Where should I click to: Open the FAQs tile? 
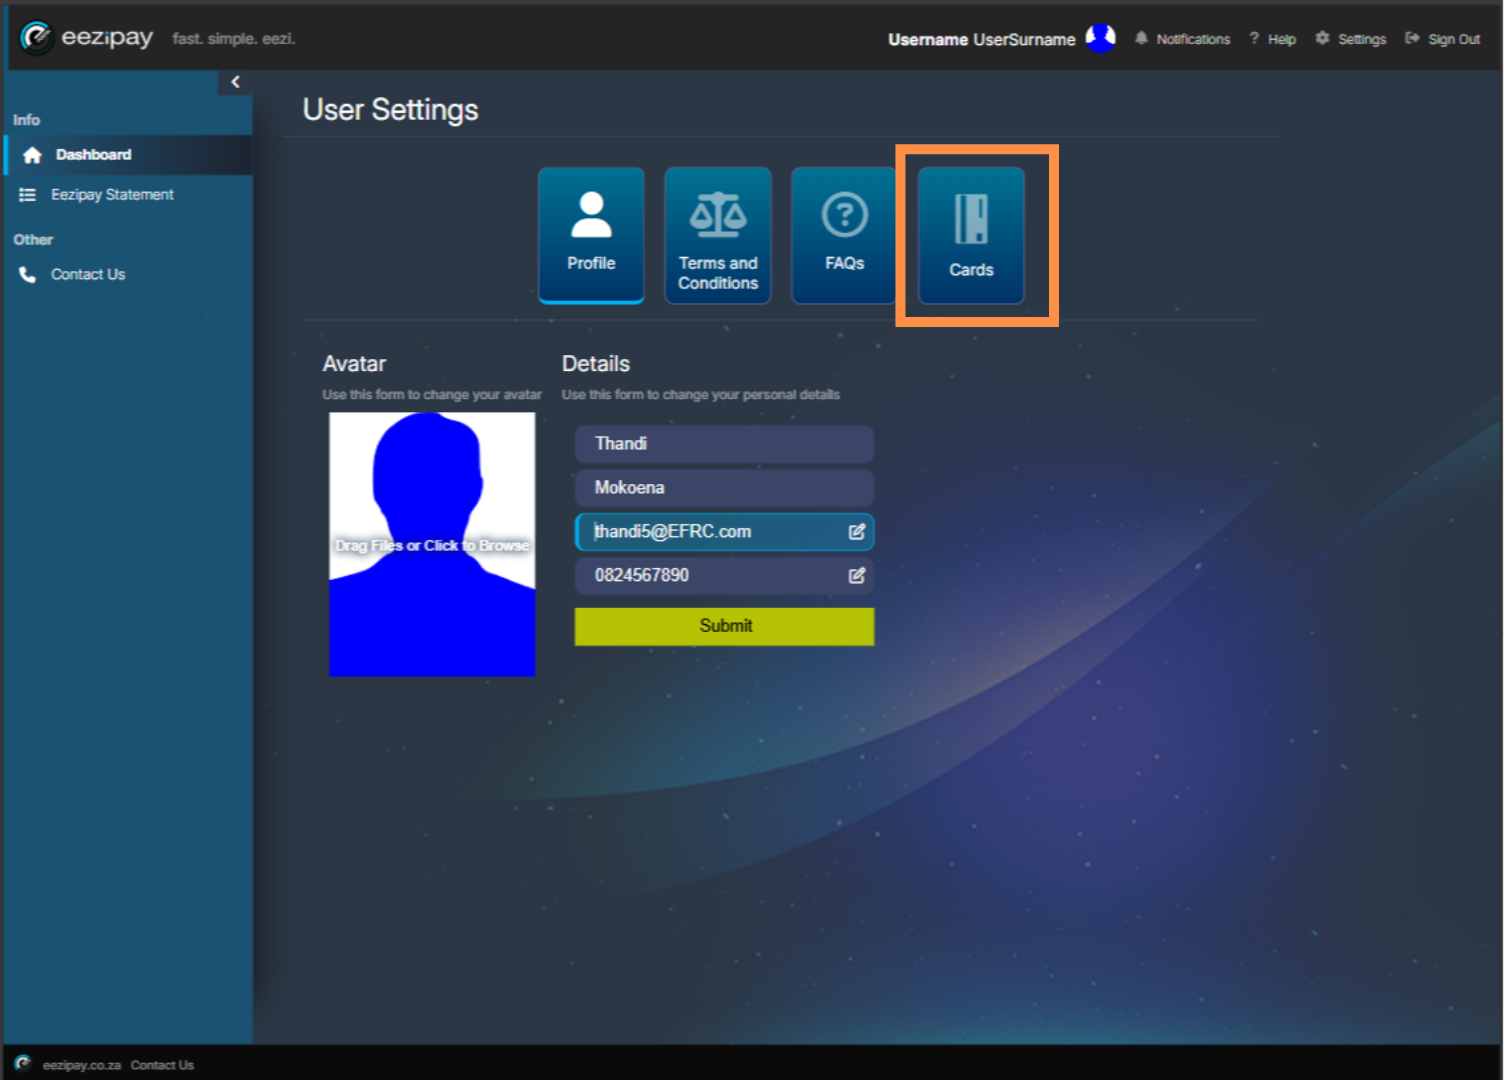point(844,235)
